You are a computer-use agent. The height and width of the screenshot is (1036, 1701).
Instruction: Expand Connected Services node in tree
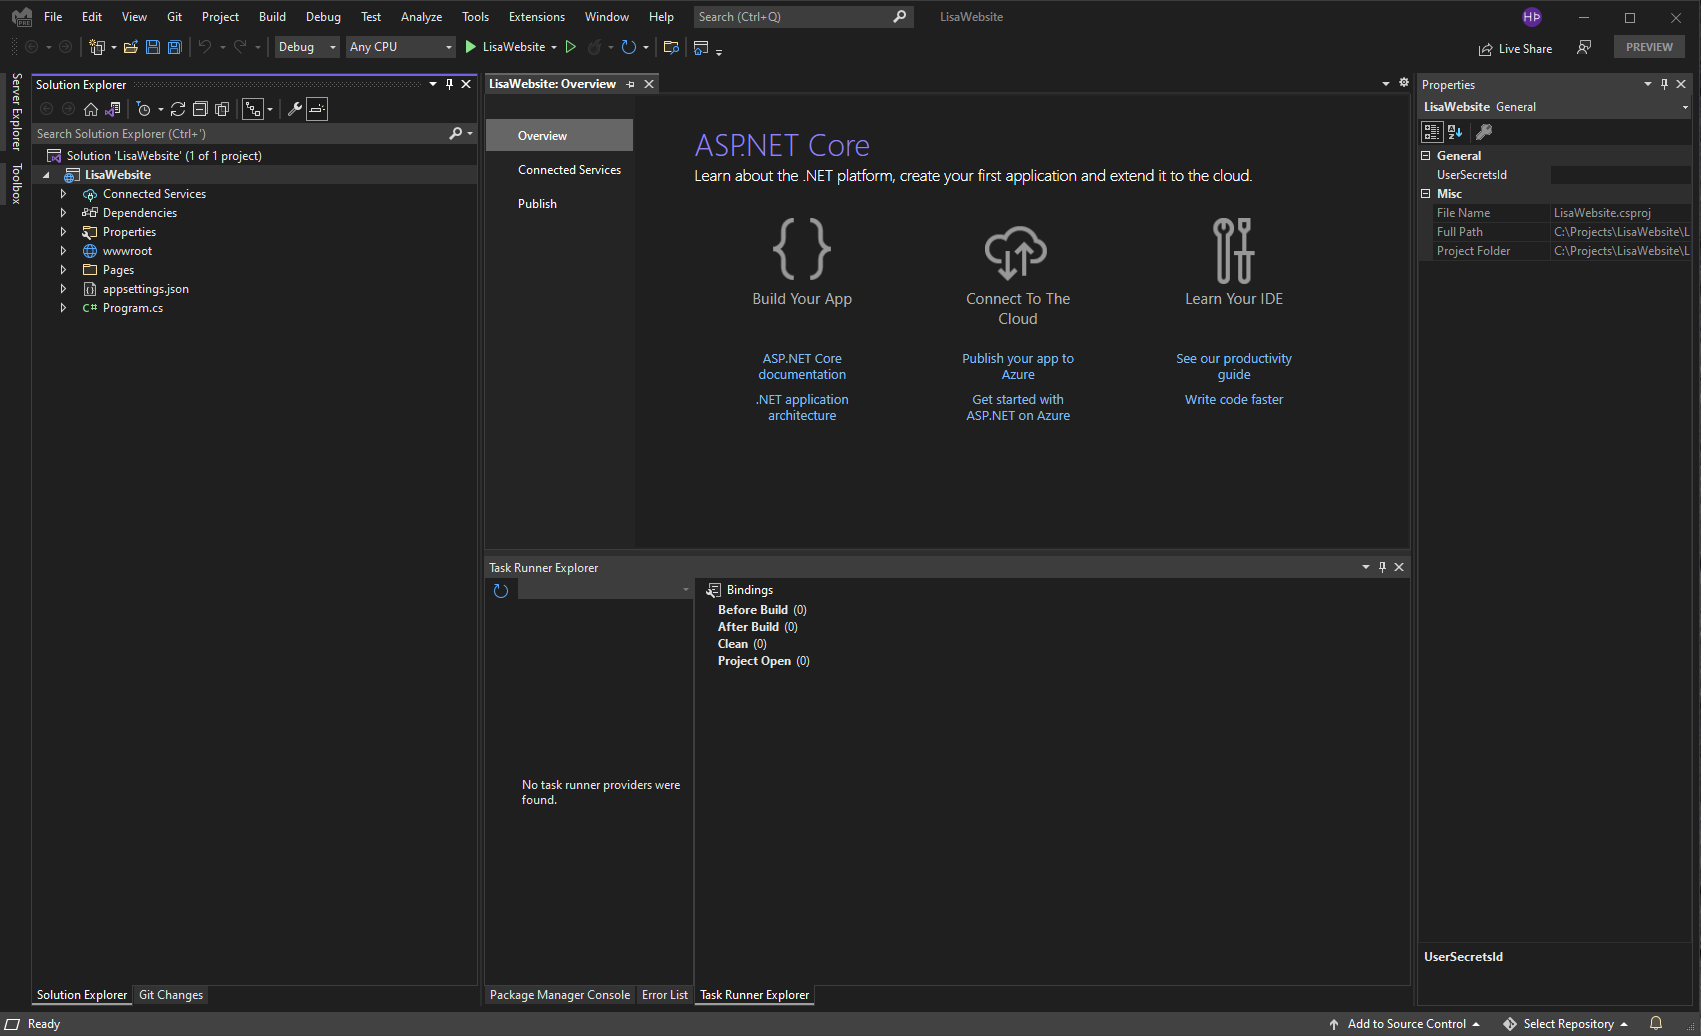pos(63,194)
